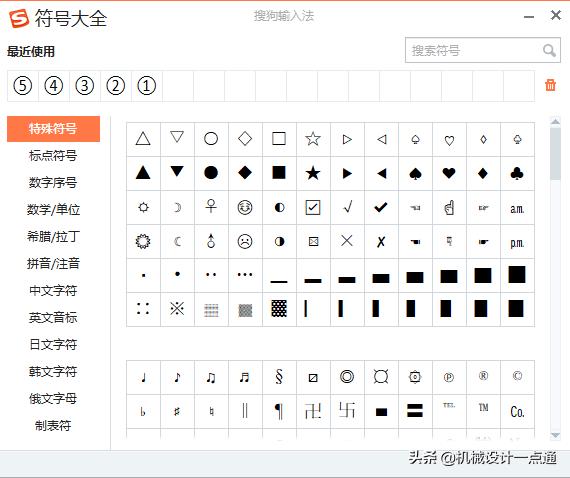Open 韩文字符 category

click(x=53, y=371)
